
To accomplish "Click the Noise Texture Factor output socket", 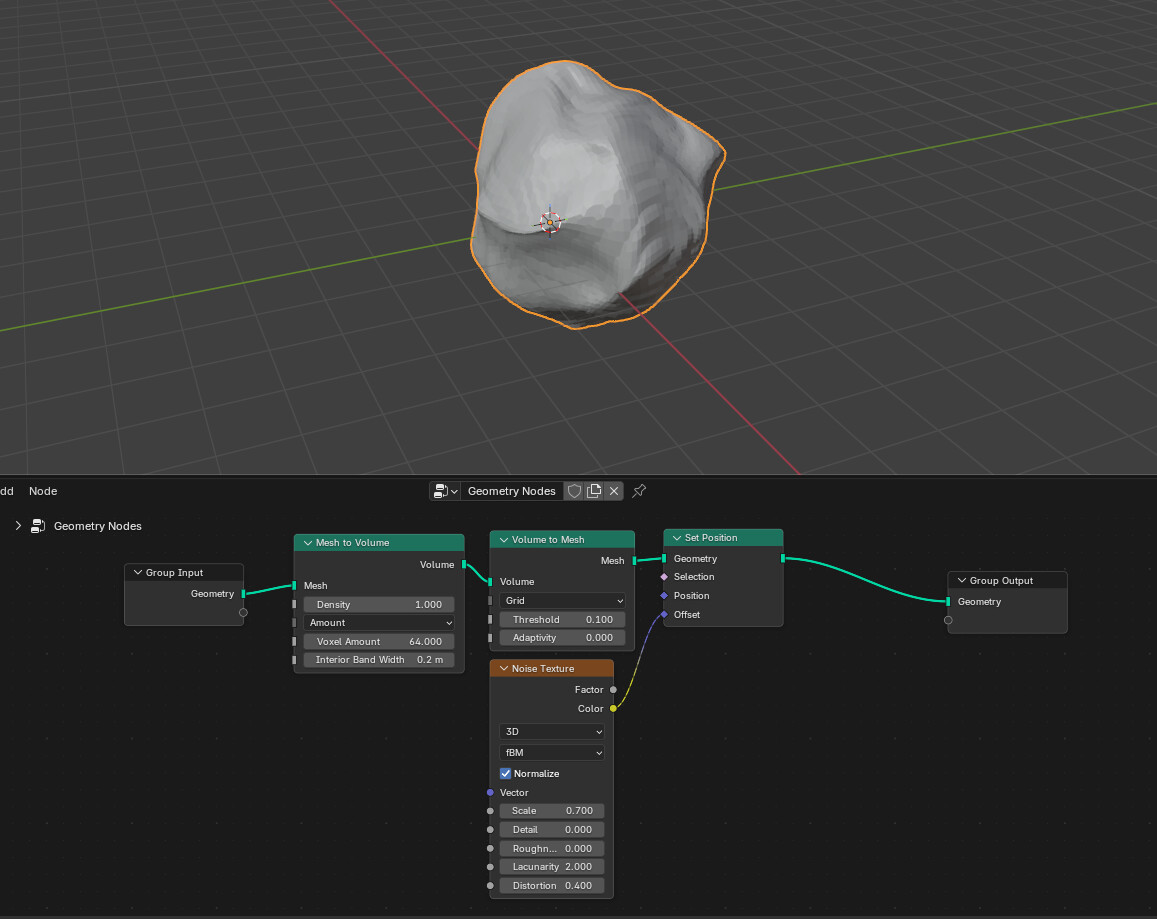I will coord(613,689).
